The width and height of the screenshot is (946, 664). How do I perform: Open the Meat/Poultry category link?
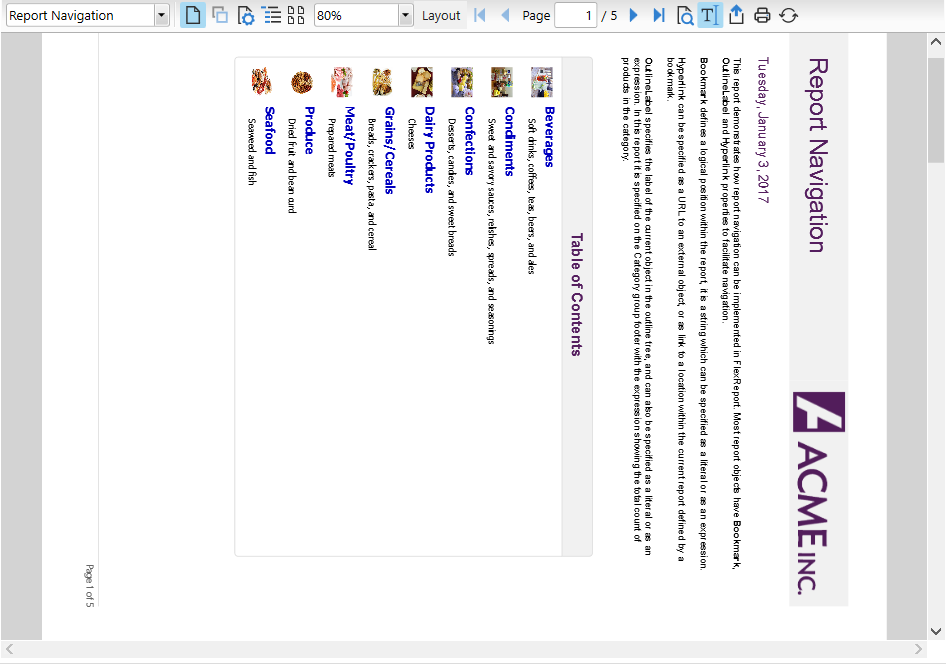pos(349,145)
